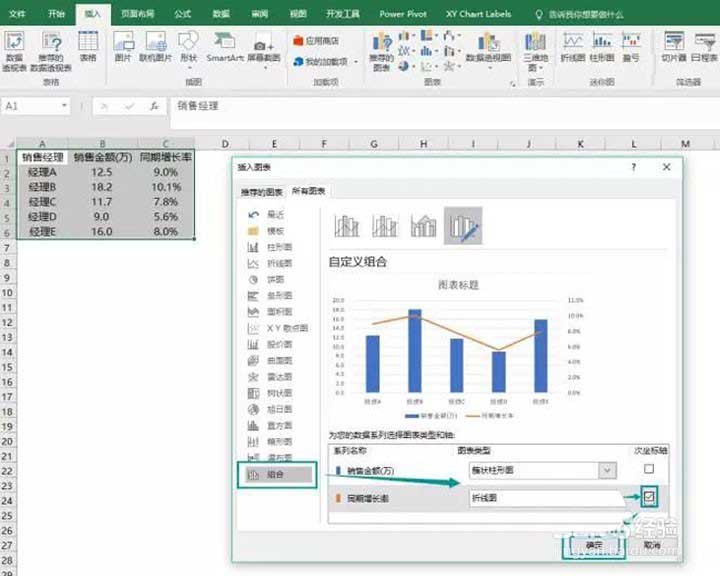Insert SmartArt graphic

(225, 46)
